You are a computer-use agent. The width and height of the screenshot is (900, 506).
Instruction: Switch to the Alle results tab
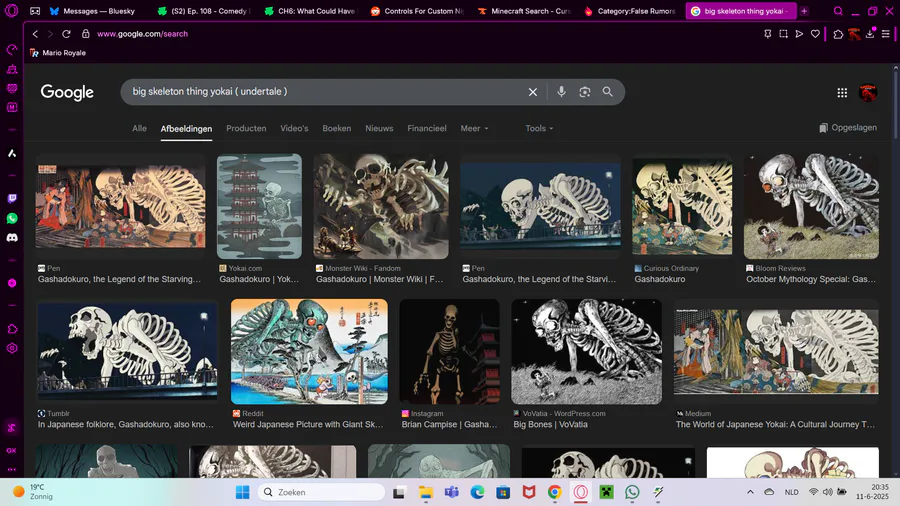point(139,129)
